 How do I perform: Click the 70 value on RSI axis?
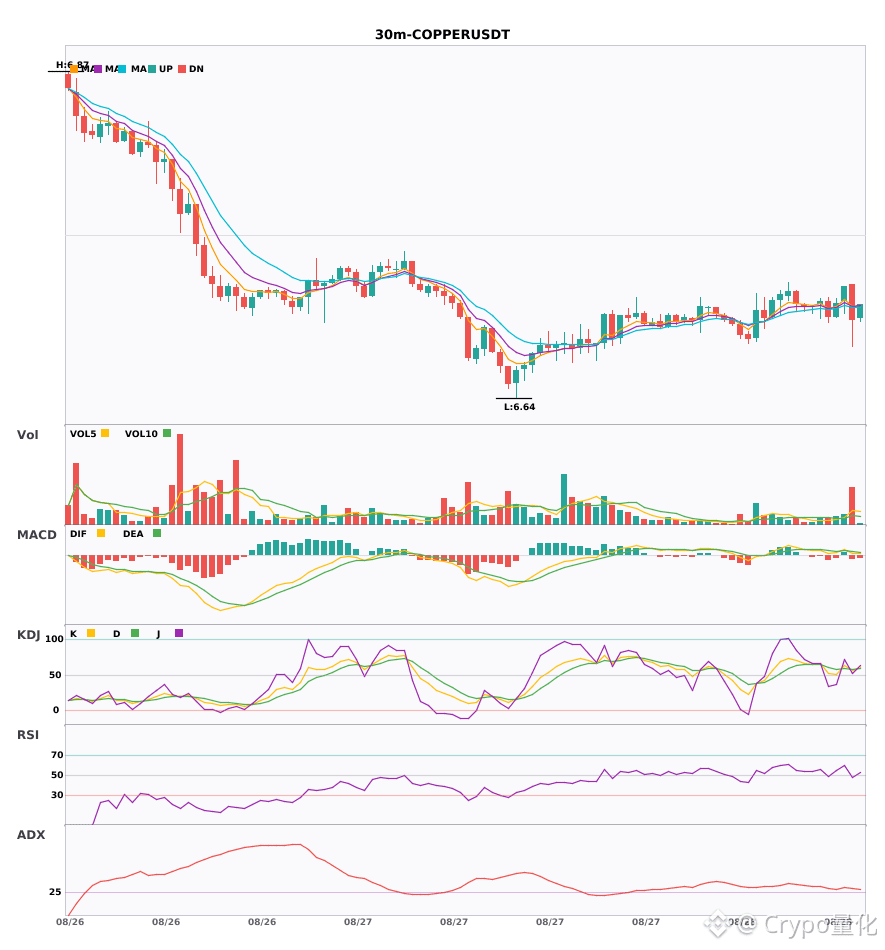click(57, 755)
